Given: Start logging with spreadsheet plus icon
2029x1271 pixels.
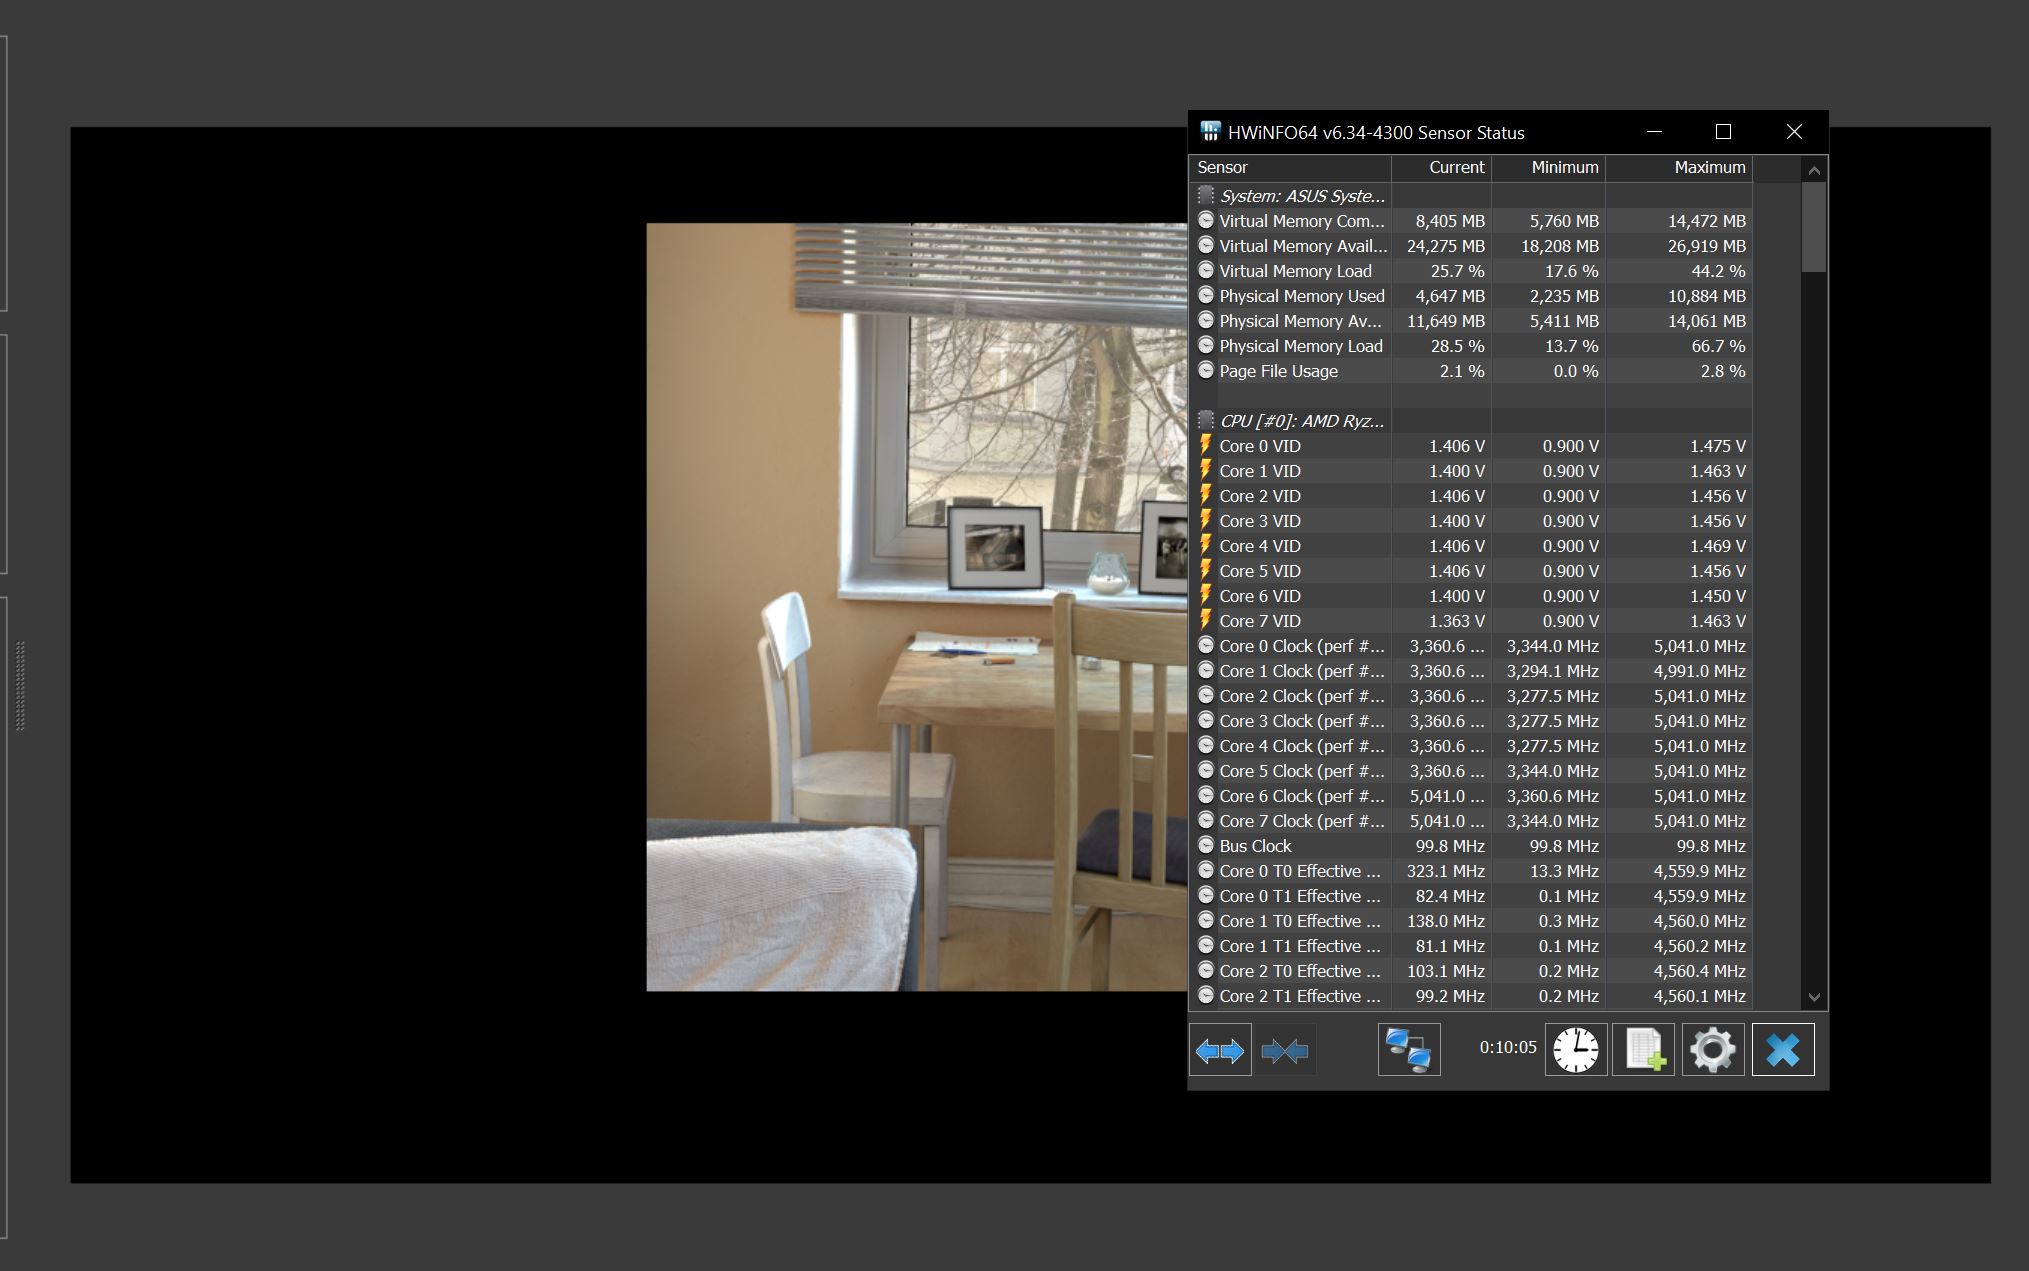Looking at the screenshot, I should pyautogui.click(x=1644, y=1050).
